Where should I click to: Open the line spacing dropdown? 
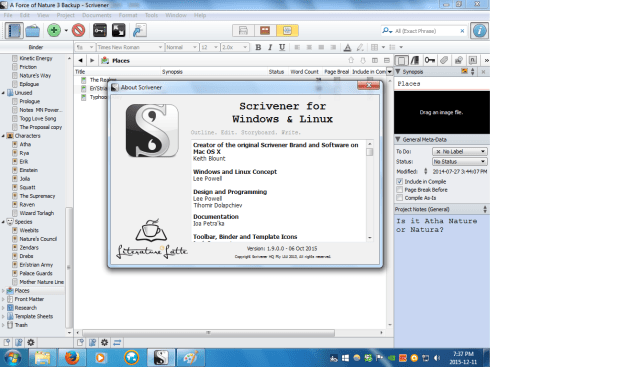pyautogui.click(x=234, y=47)
